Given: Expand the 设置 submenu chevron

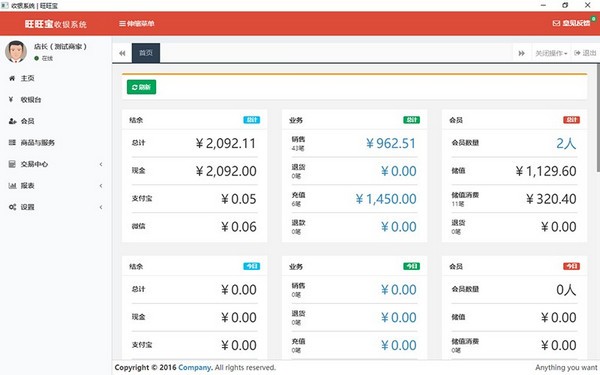Looking at the screenshot, I should point(101,207).
